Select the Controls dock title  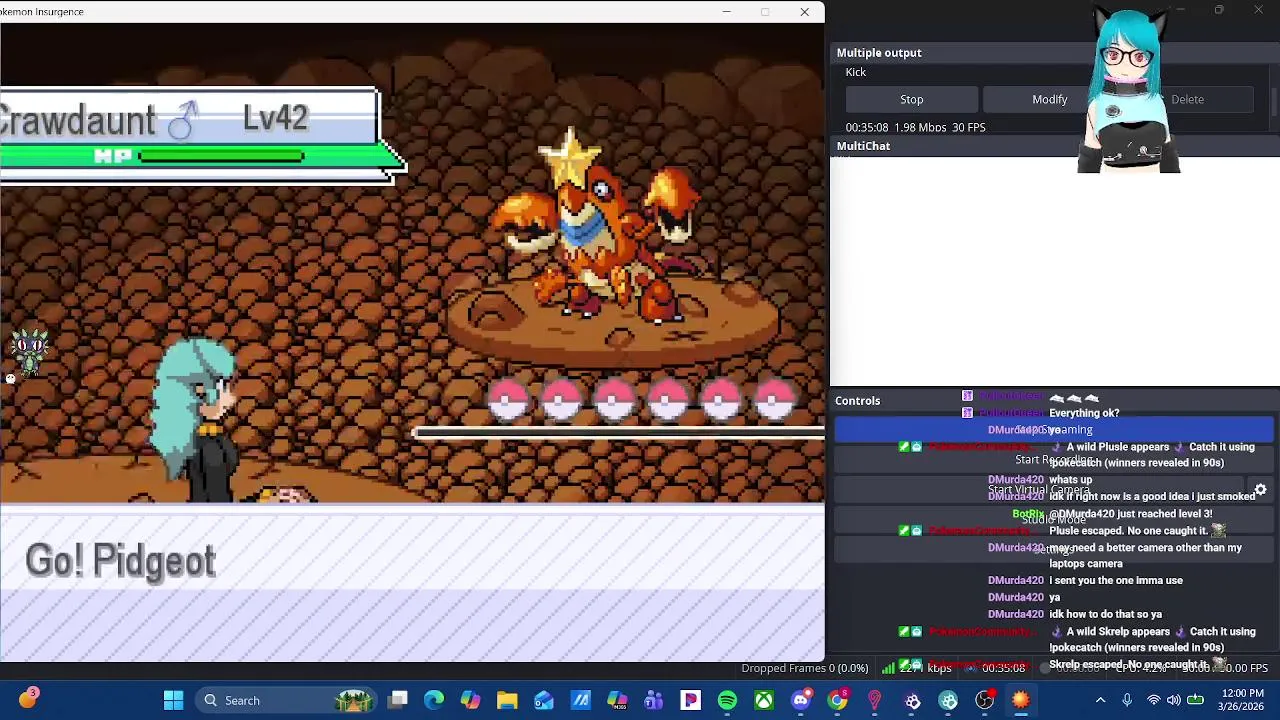point(858,401)
